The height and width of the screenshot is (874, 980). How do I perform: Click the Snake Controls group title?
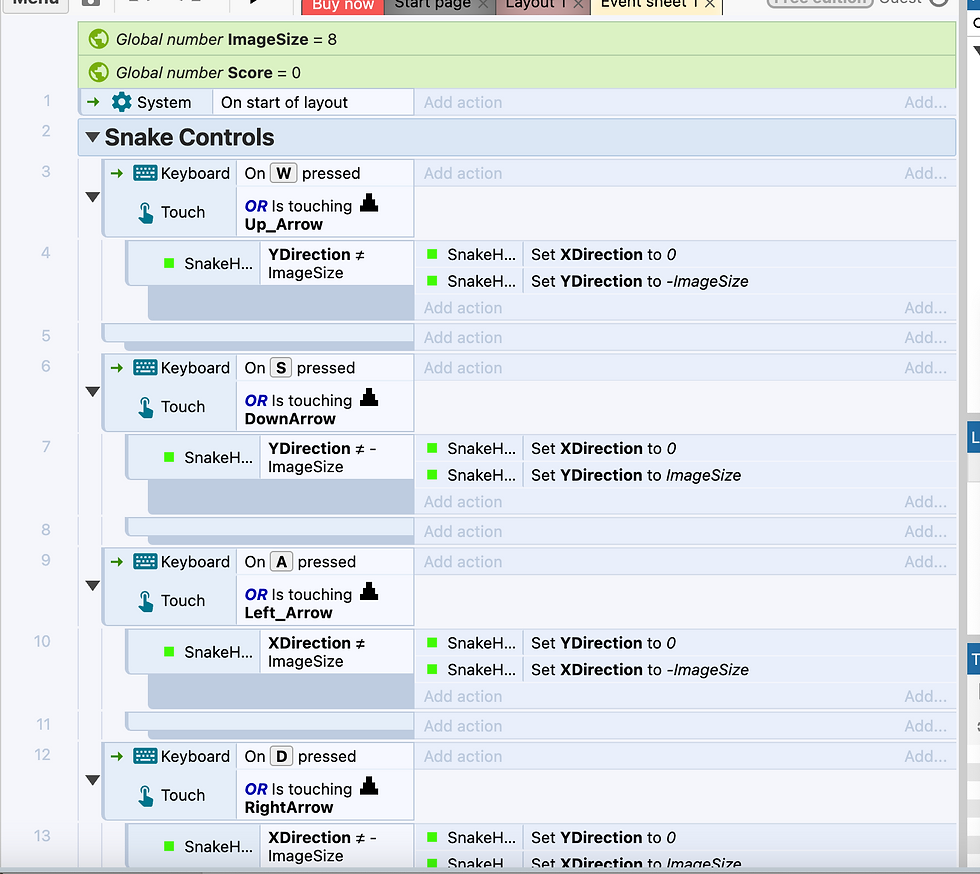189,137
